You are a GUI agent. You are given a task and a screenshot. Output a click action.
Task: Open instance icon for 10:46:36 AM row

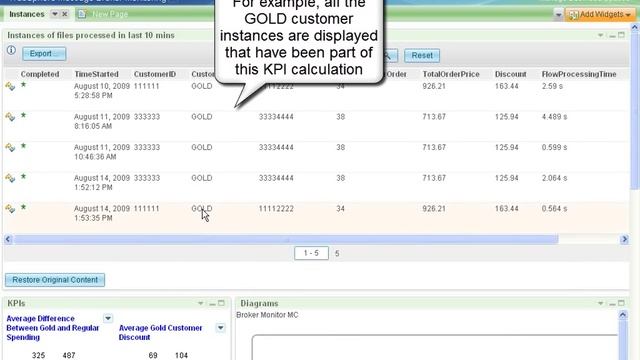pos(10,148)
